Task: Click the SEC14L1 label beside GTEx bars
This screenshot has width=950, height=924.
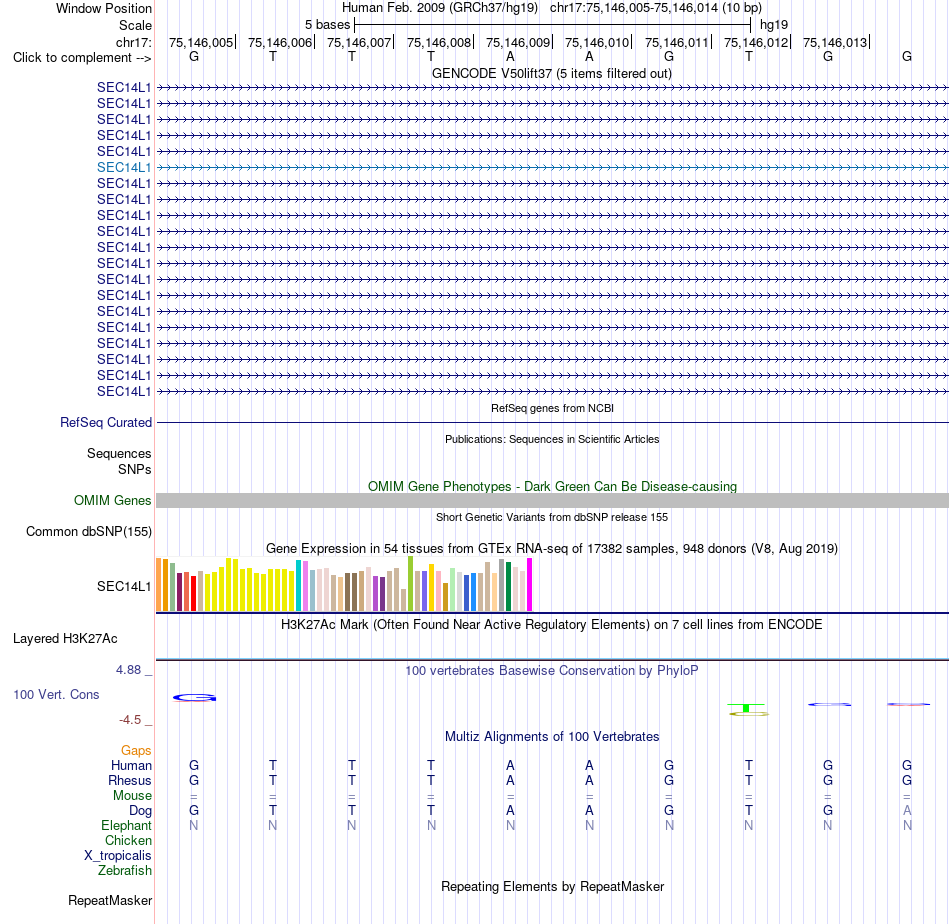Action: [x=124, y=586]
